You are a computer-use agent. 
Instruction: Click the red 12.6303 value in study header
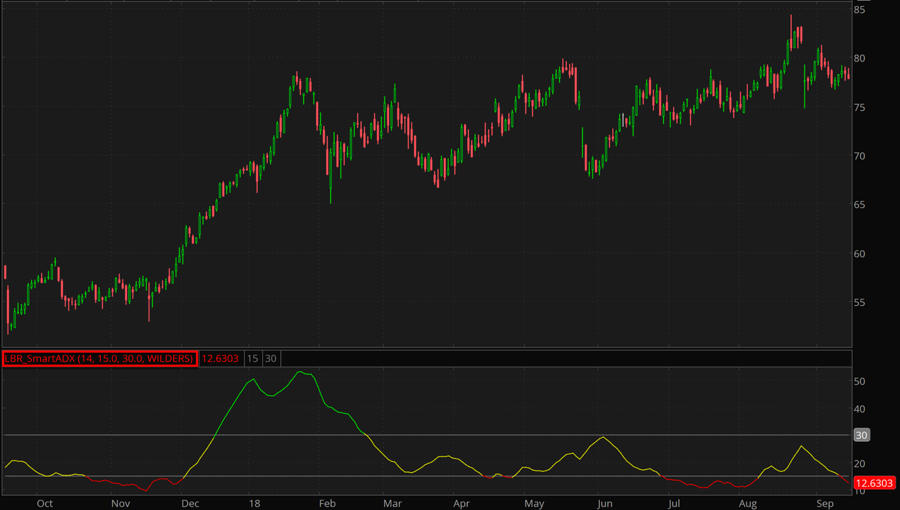tap(220, 358)
